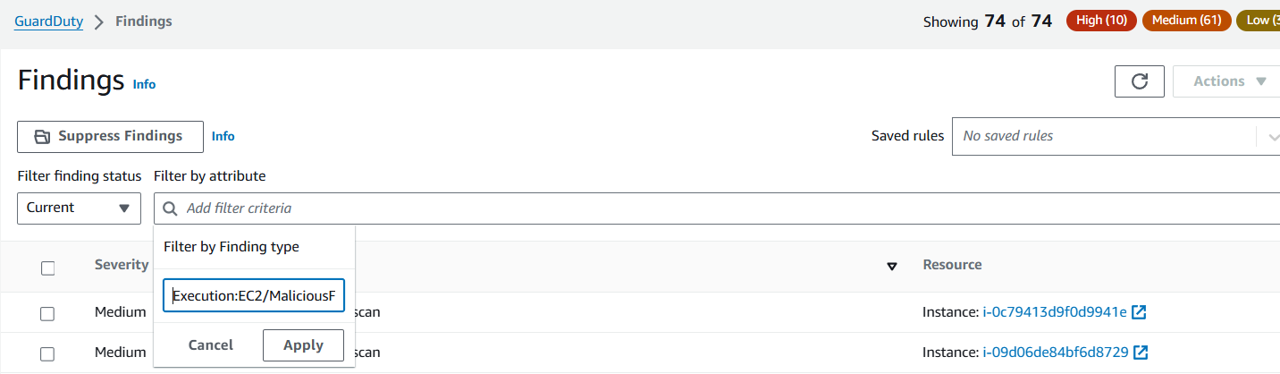Image resolution: width=1280 pixels, height=374 pixels.
Task: Open the Info link beside Findings heading
Action: click(144, 85)
